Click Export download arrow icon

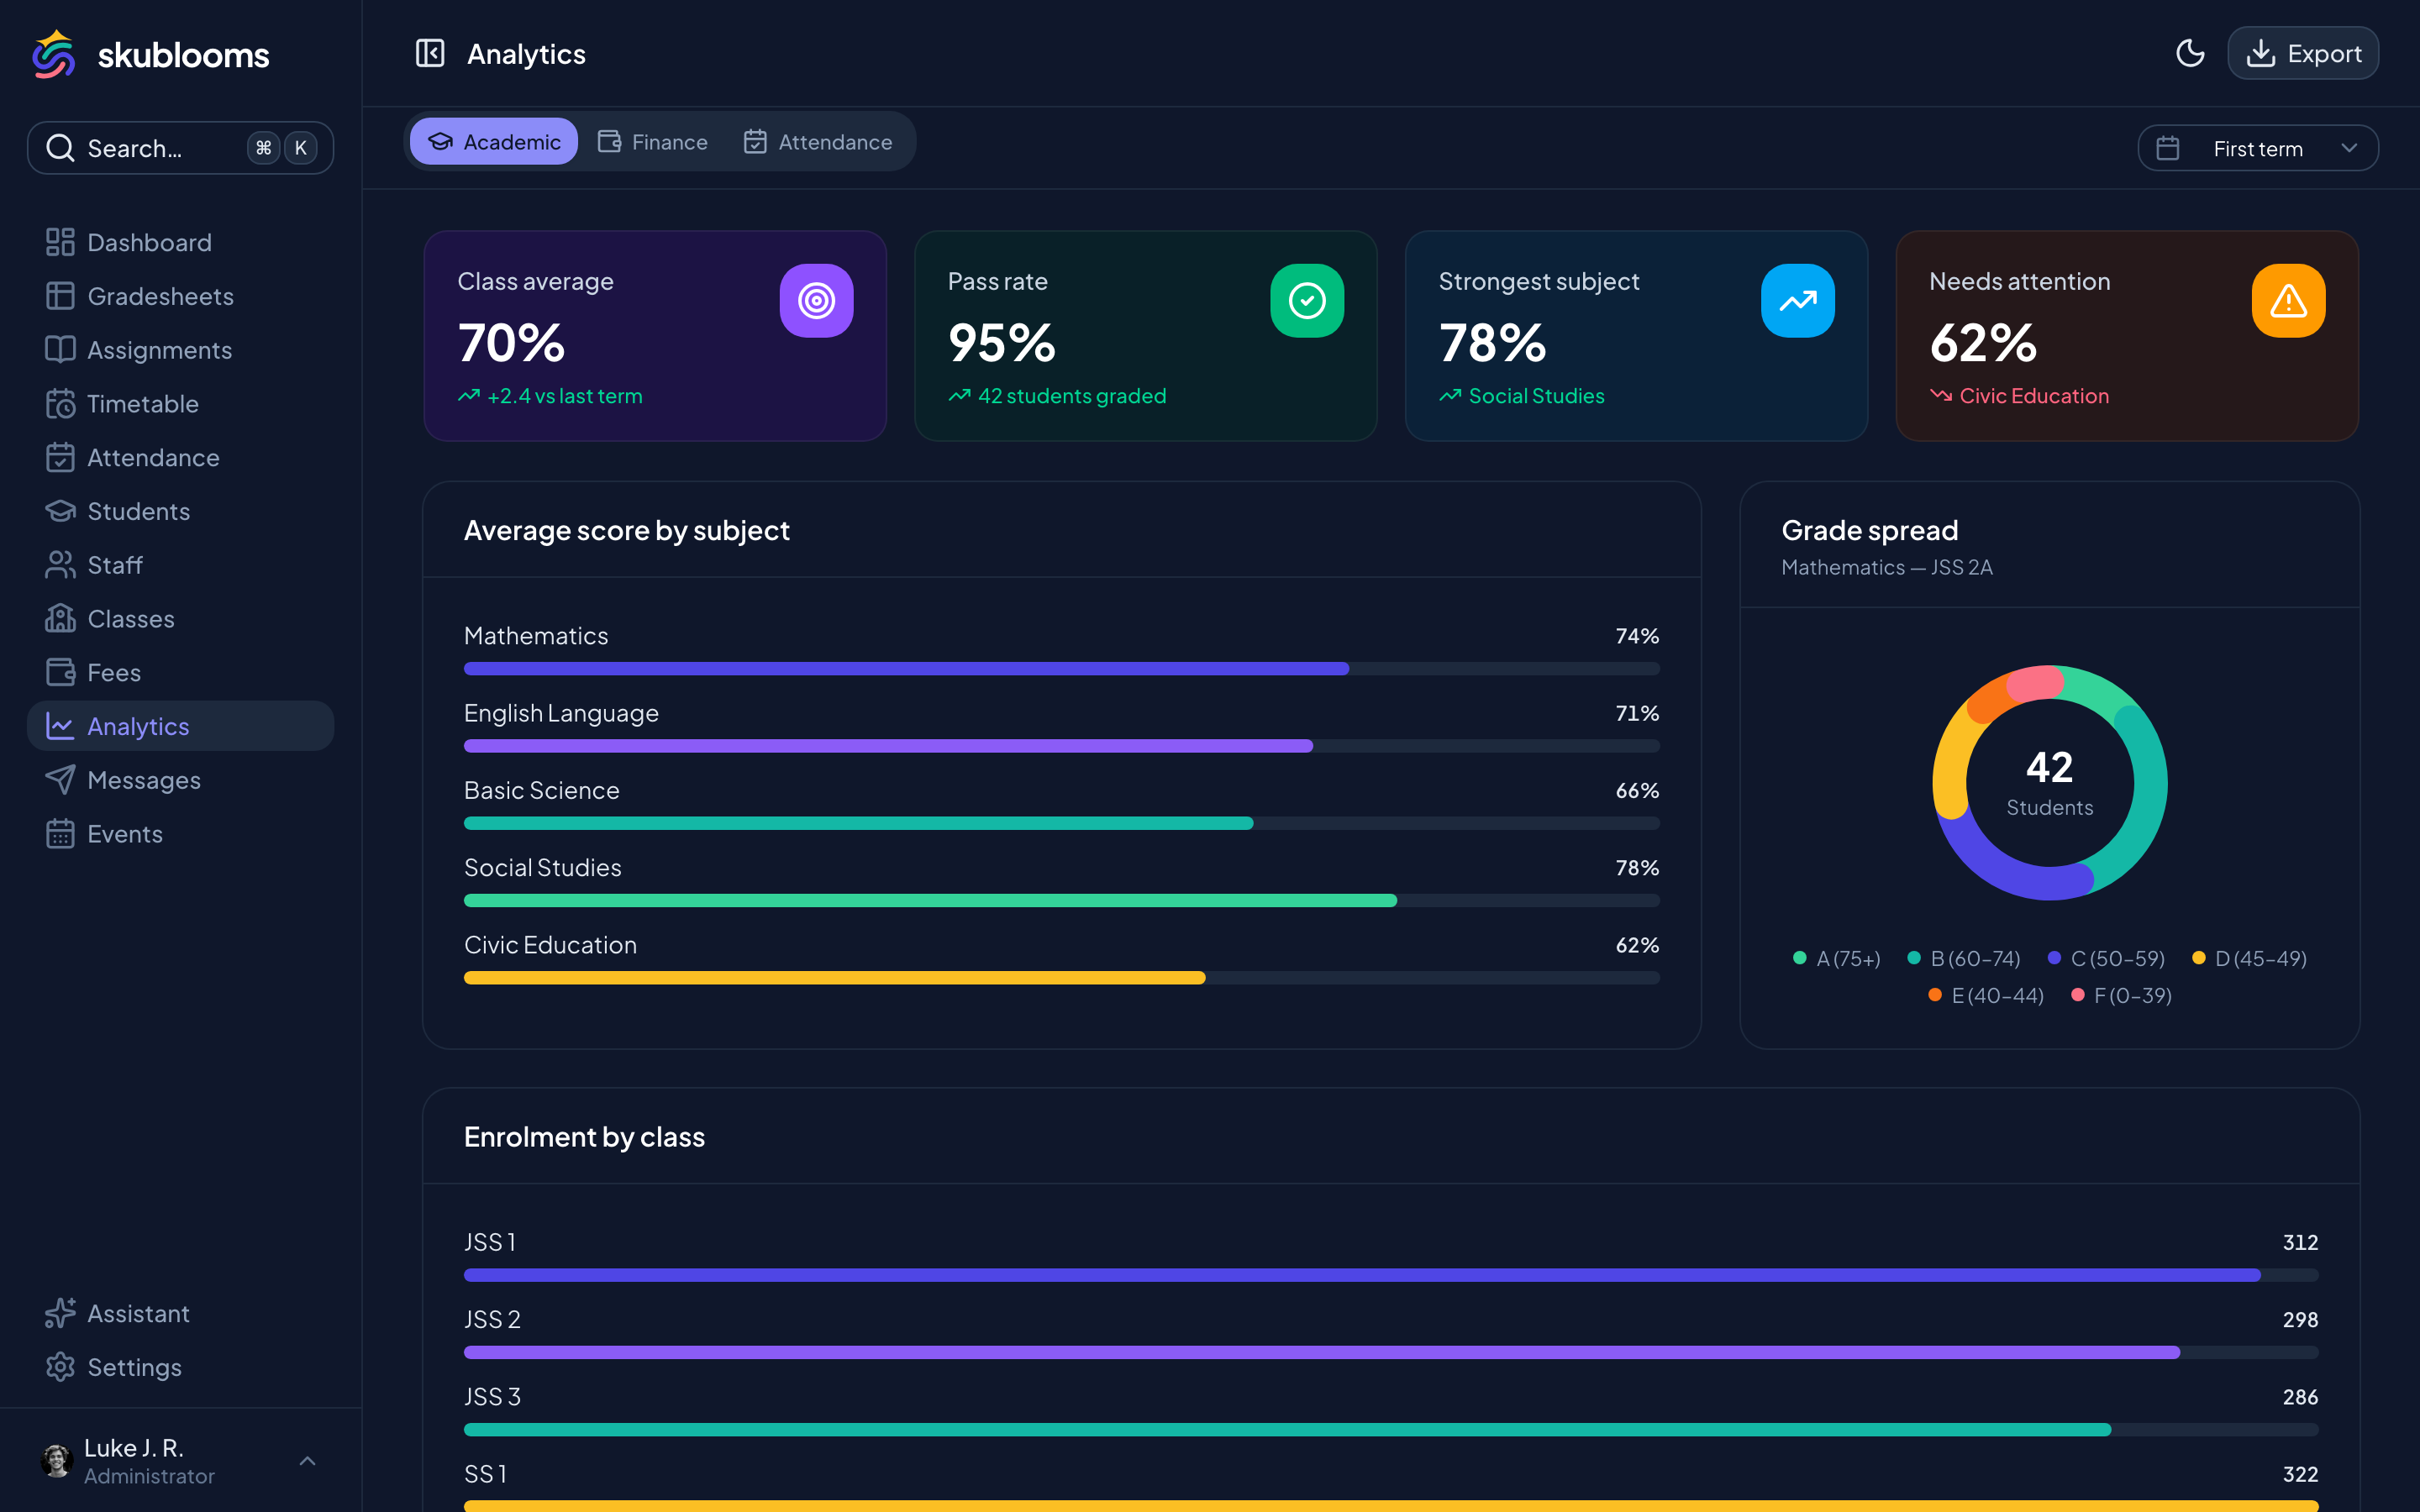(2260, 53)
